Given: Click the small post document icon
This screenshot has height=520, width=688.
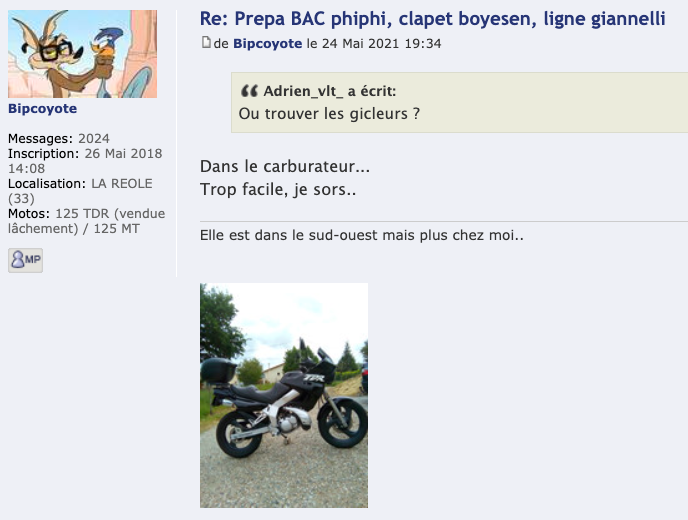Looking at the screenshot, I should [x=206, y=42].
